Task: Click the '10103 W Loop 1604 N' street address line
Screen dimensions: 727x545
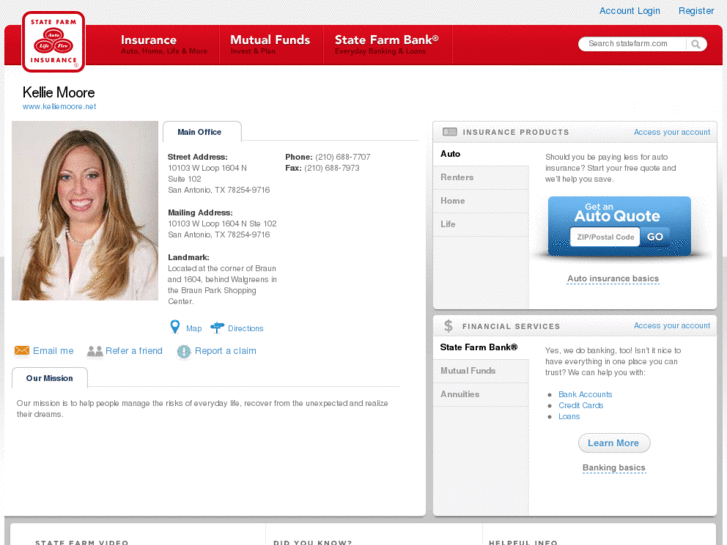Action: point(207,168)
